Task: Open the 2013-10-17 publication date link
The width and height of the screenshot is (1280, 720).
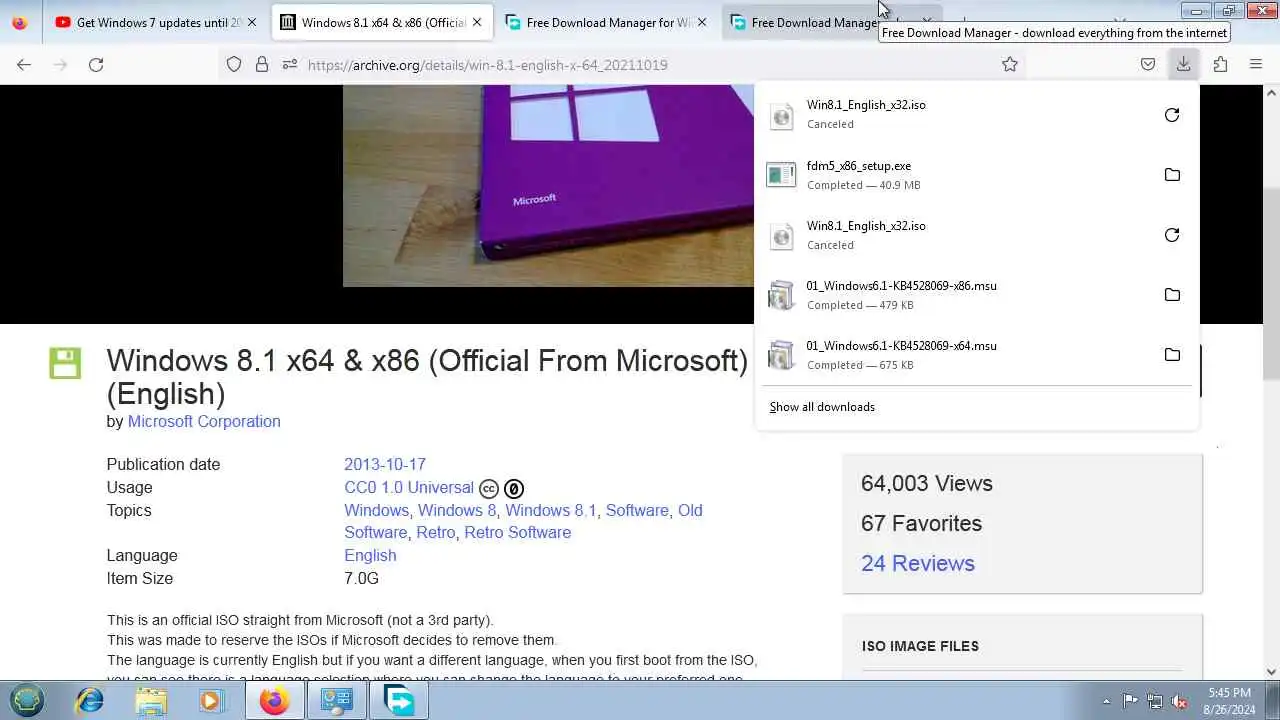Action: click(x=385, y=464)
